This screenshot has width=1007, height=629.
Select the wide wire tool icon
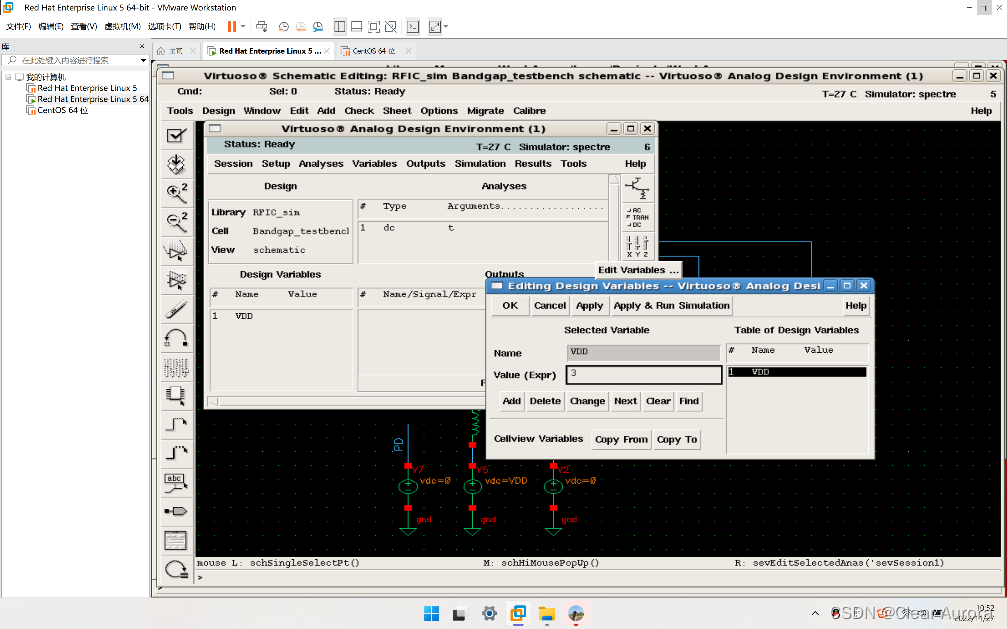click(176, 453)
